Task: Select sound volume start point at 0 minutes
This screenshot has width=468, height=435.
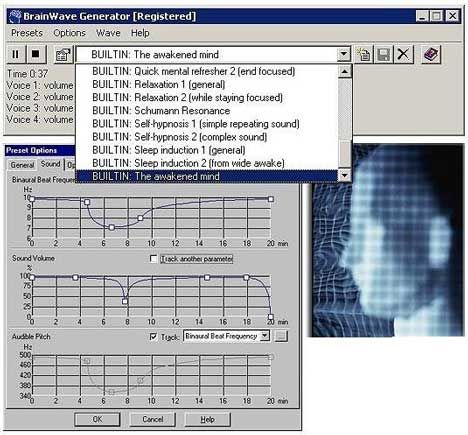Action: tap(32, 277)
